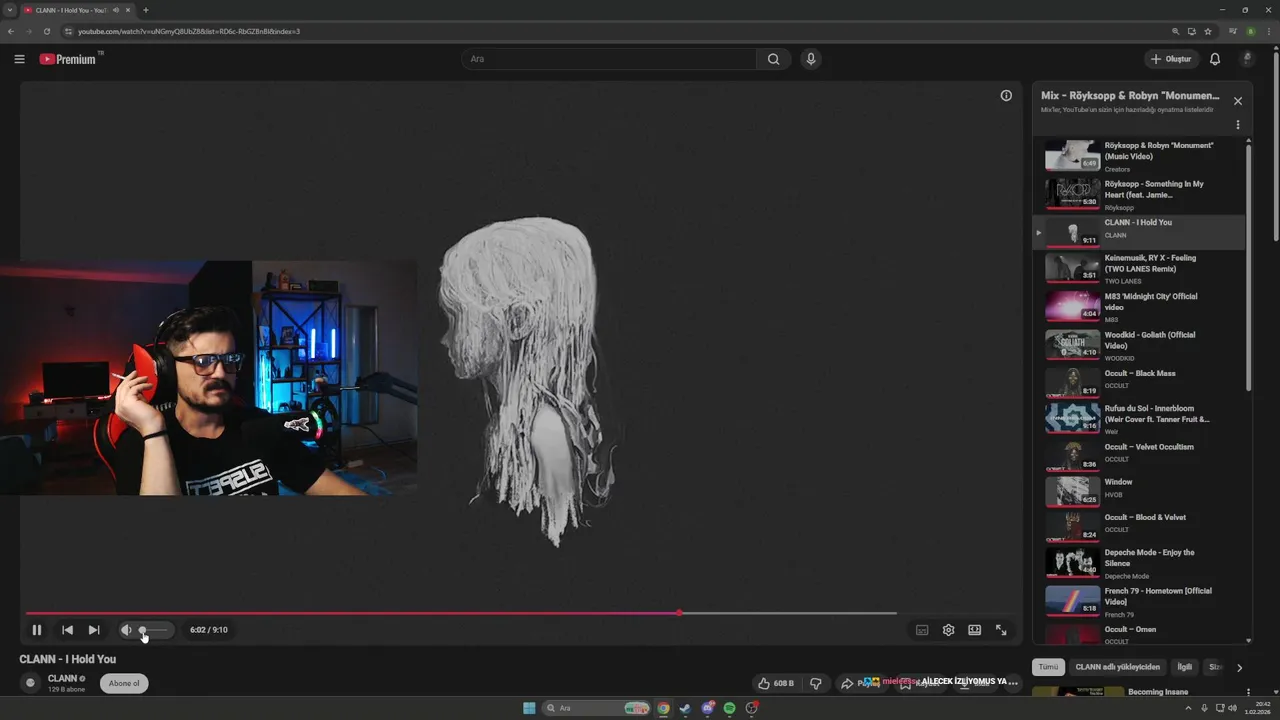Open the Mix playlist three-dot menu
This screenshot has height=720, width=1280.
(1238, 125)
